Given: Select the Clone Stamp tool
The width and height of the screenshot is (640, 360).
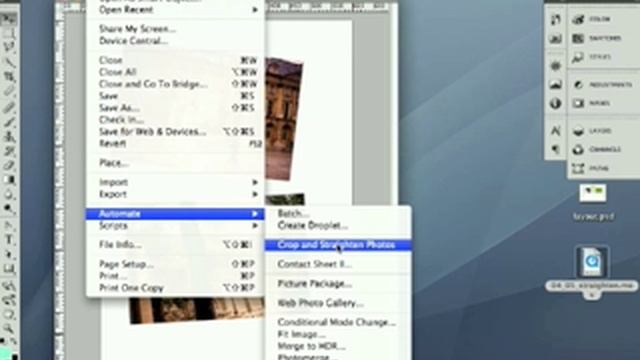Looking at the screenshot, I should coord(9,136).
